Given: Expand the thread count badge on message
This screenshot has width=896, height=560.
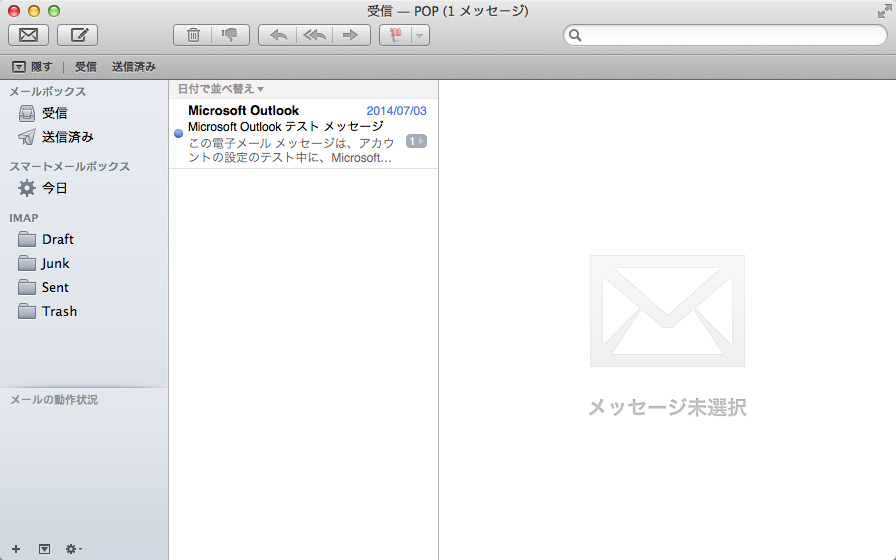Looking at the screenshot, I should coord(416,141).
